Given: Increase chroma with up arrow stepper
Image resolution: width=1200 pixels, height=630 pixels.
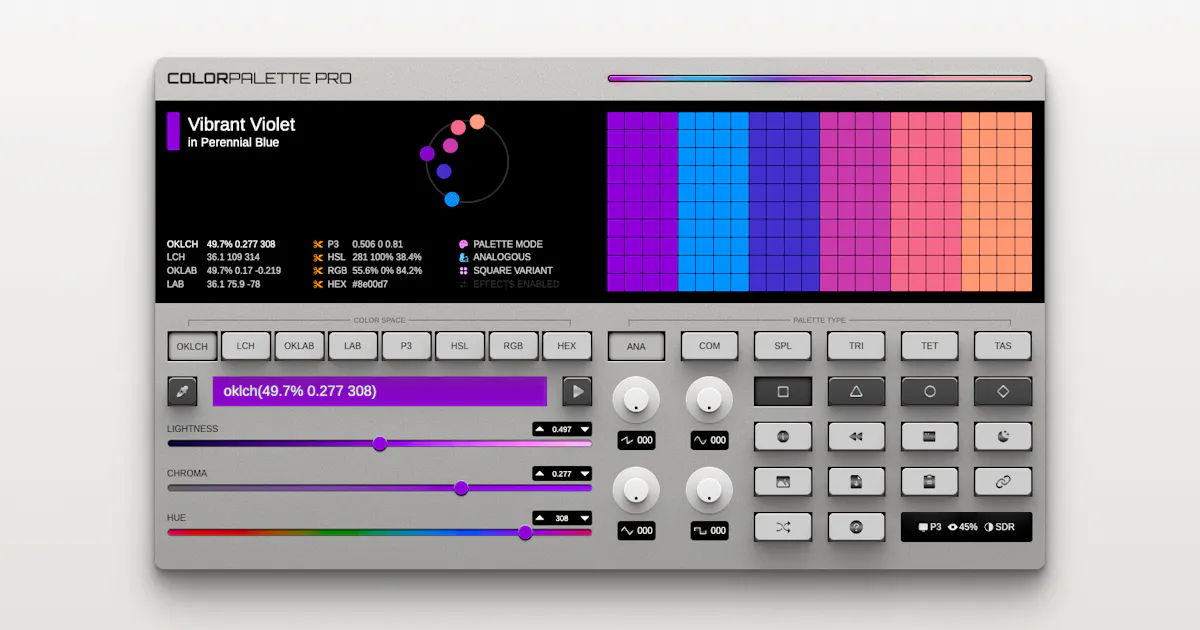Looking at the screenshot, I should (x=540, y=474).
